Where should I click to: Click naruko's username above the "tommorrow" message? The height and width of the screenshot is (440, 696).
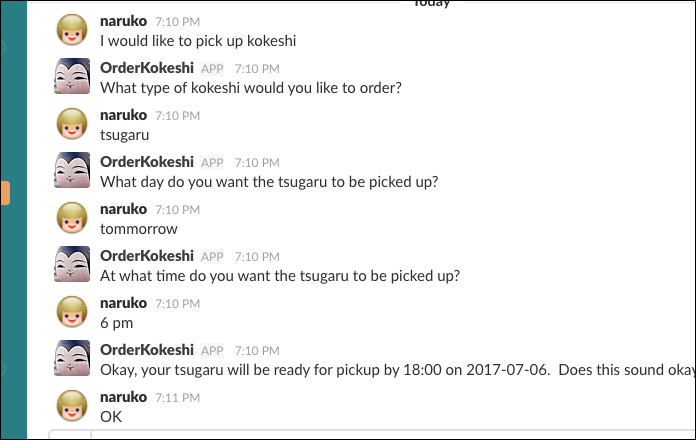click(x=124, y=209)
